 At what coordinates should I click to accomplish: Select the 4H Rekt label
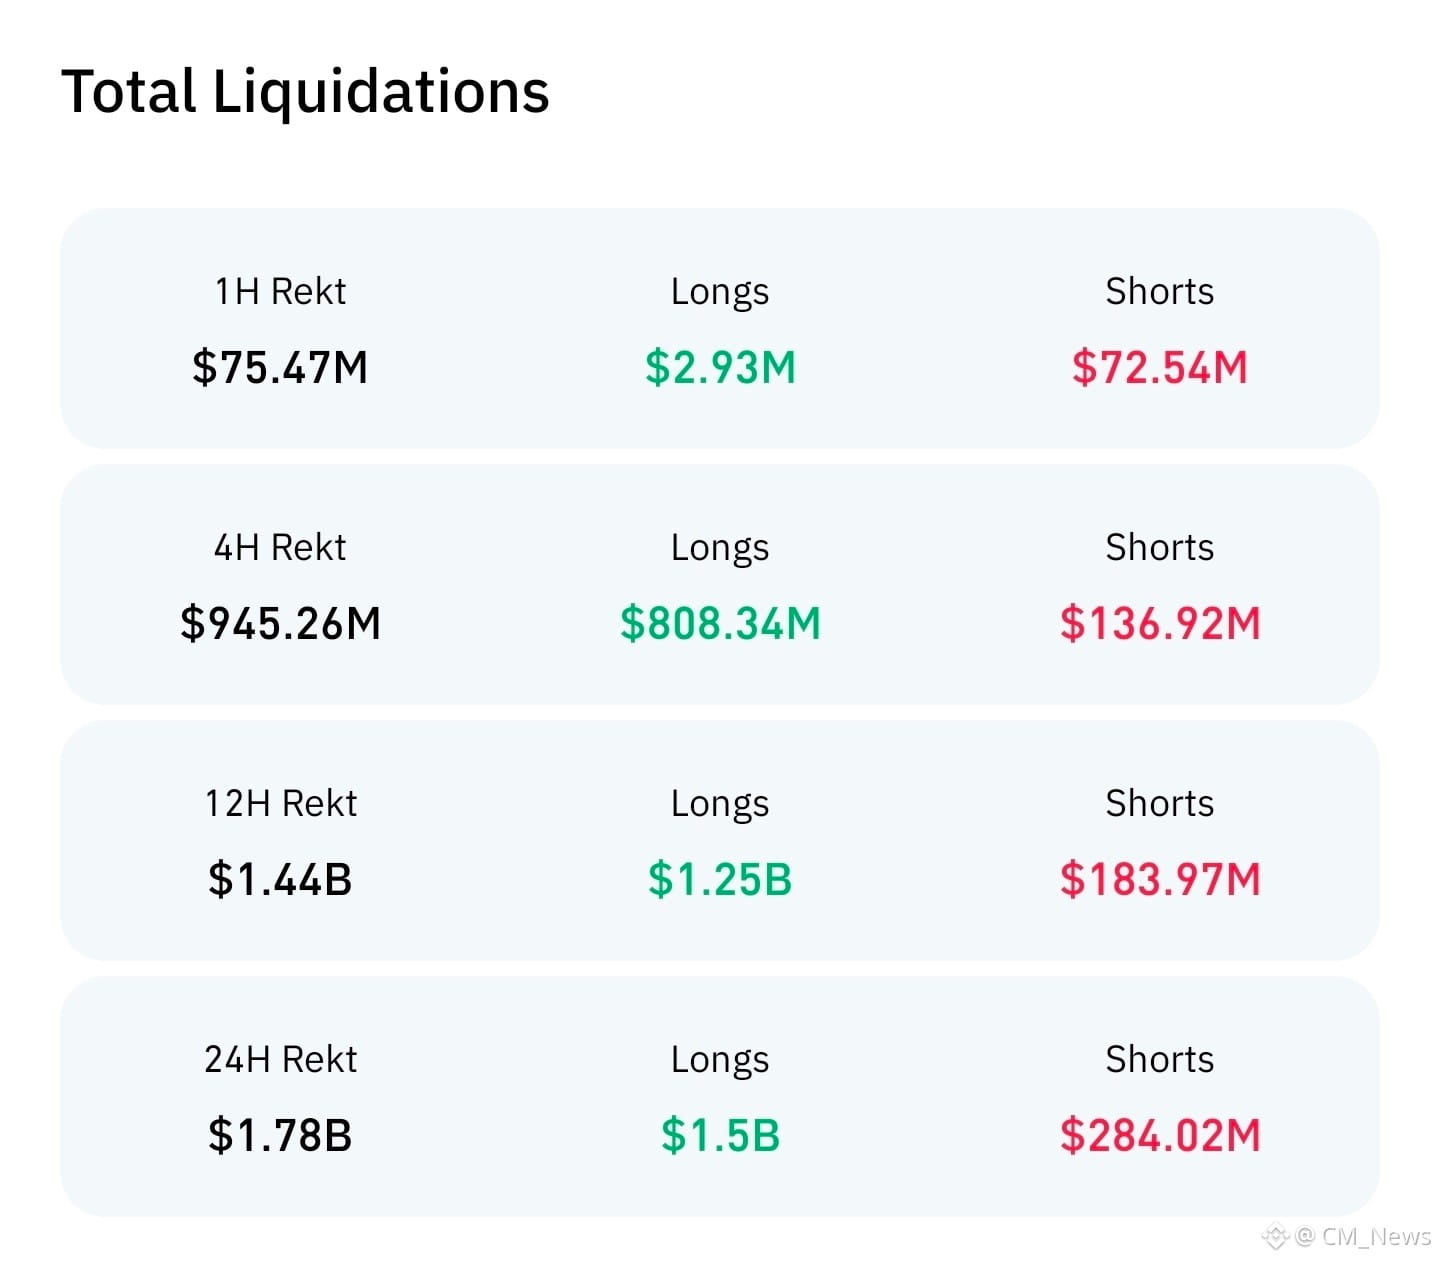pyautogui.click(x=280, y=547)
